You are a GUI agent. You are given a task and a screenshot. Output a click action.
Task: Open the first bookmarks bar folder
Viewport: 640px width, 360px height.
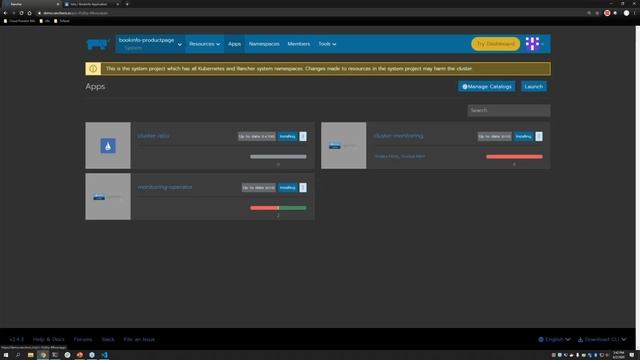click(20, 21)
